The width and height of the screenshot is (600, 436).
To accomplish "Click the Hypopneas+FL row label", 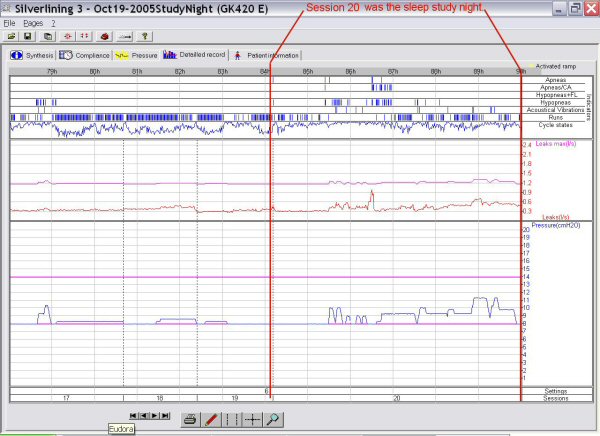I will tap(556, 95).
